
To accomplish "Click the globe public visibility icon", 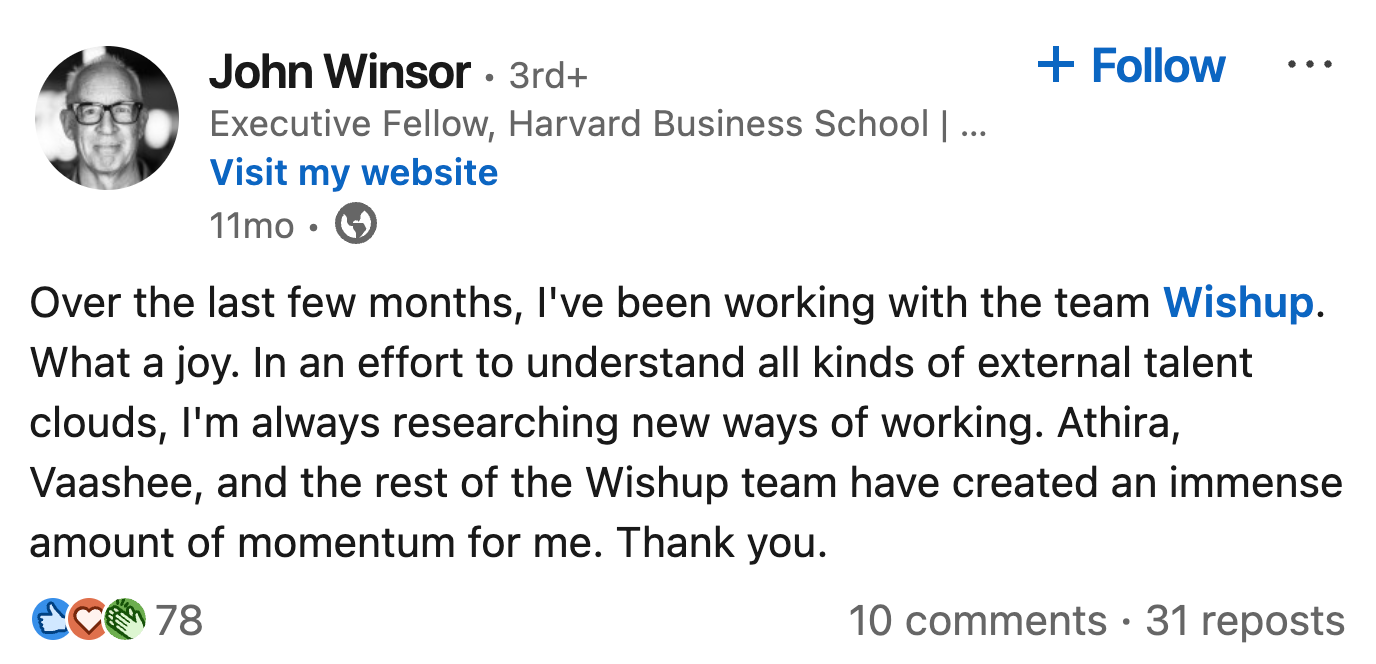I will [x=356, y=224].
